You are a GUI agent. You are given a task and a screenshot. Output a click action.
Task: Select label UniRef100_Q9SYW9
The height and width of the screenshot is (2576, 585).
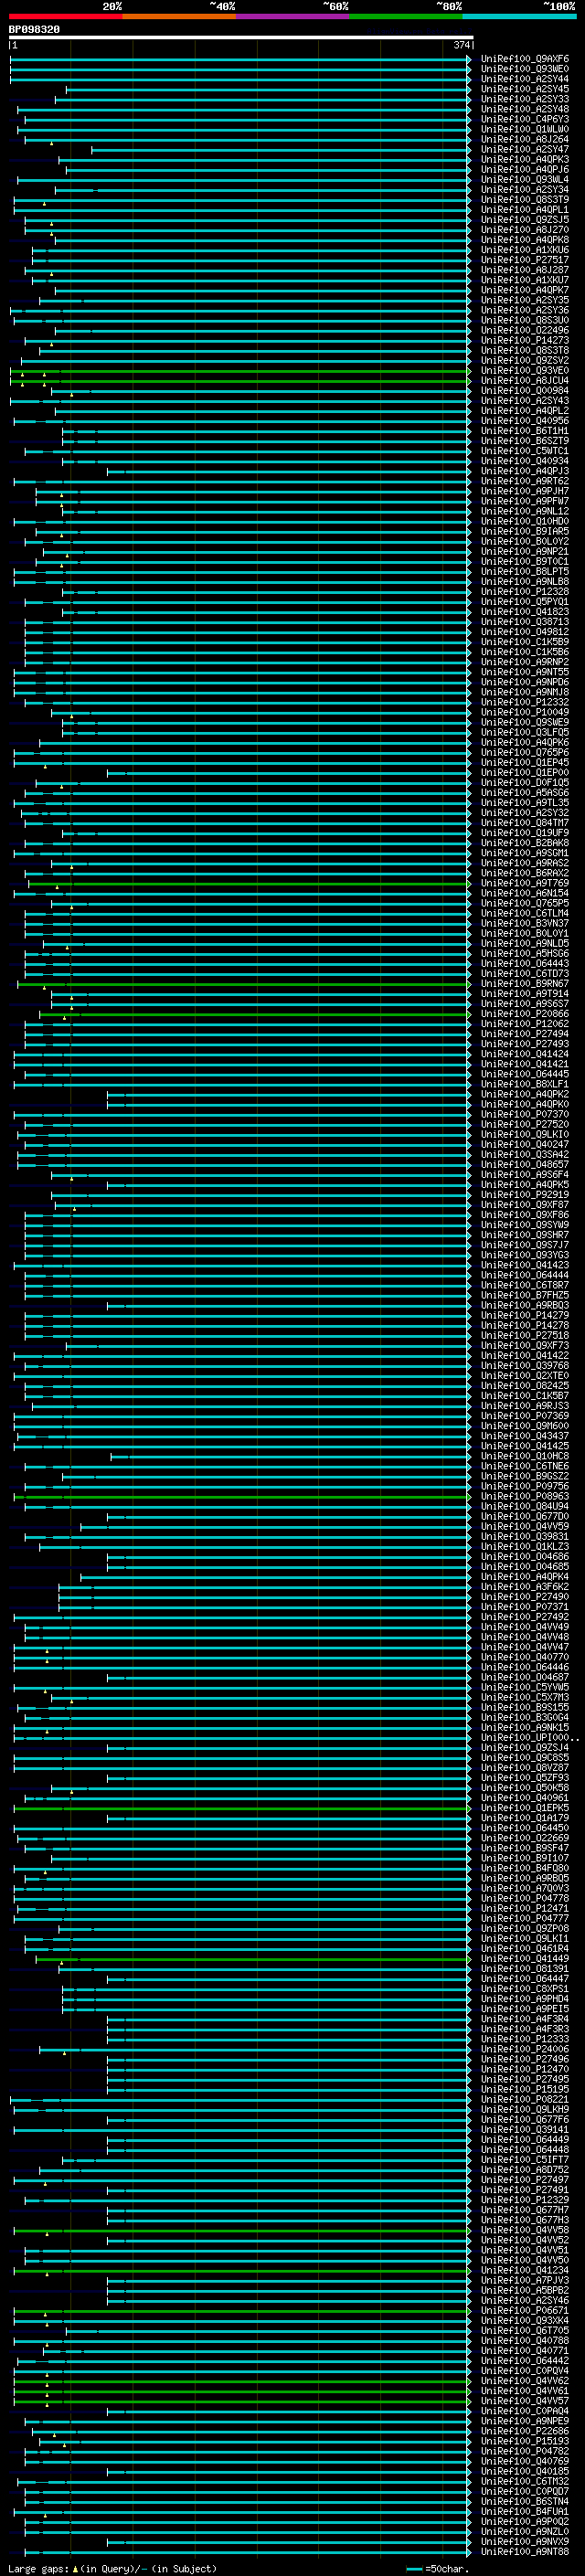point(525,1224)
